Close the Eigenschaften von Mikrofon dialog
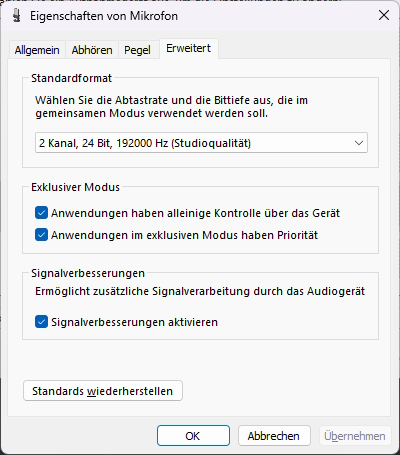Viewport: 400px width, 455px height. [x=384, y=15]
